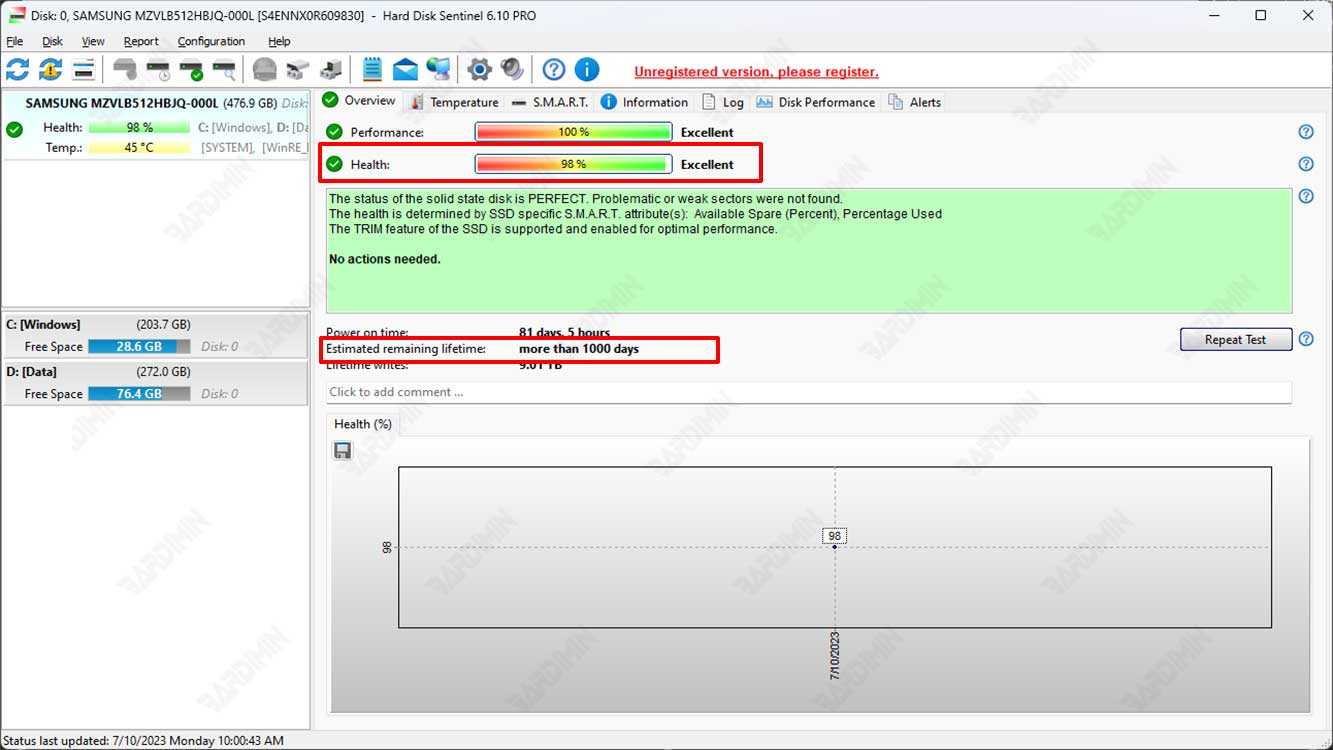1333x750 pixels.
Task: Switch to the Temperature tab
Action: (454, 102)
